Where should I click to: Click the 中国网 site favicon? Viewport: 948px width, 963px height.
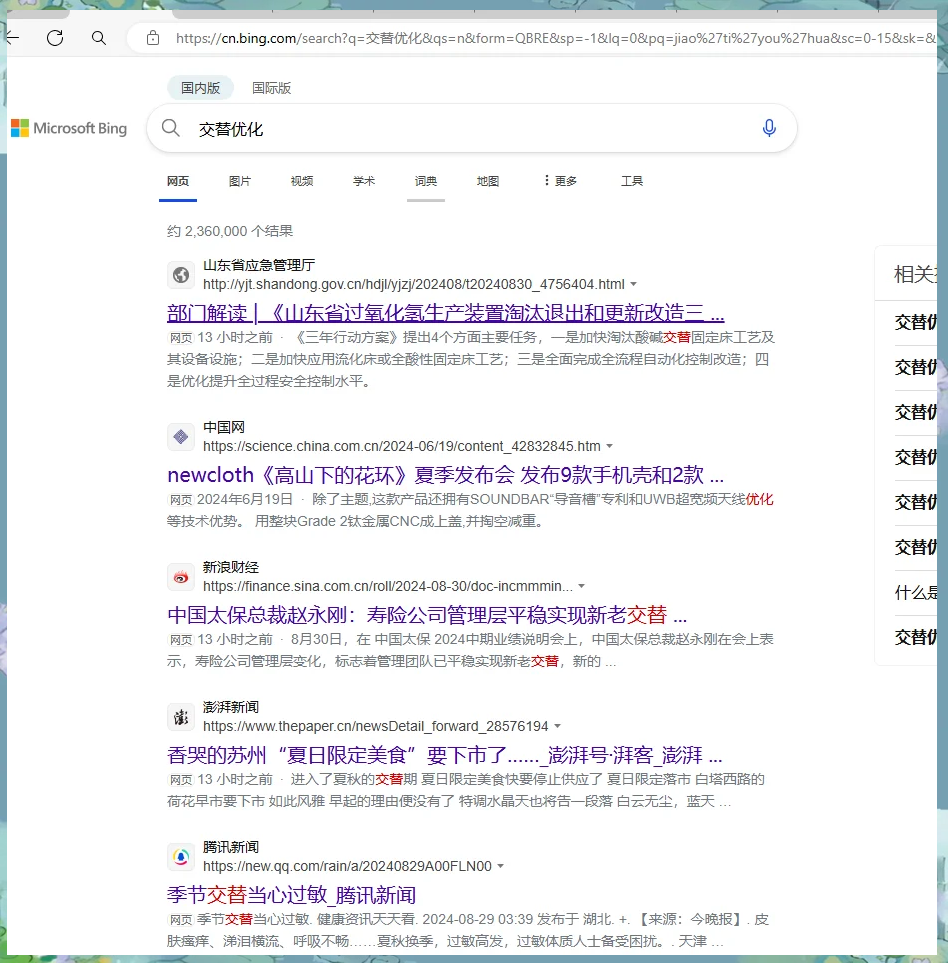(181, 437)
